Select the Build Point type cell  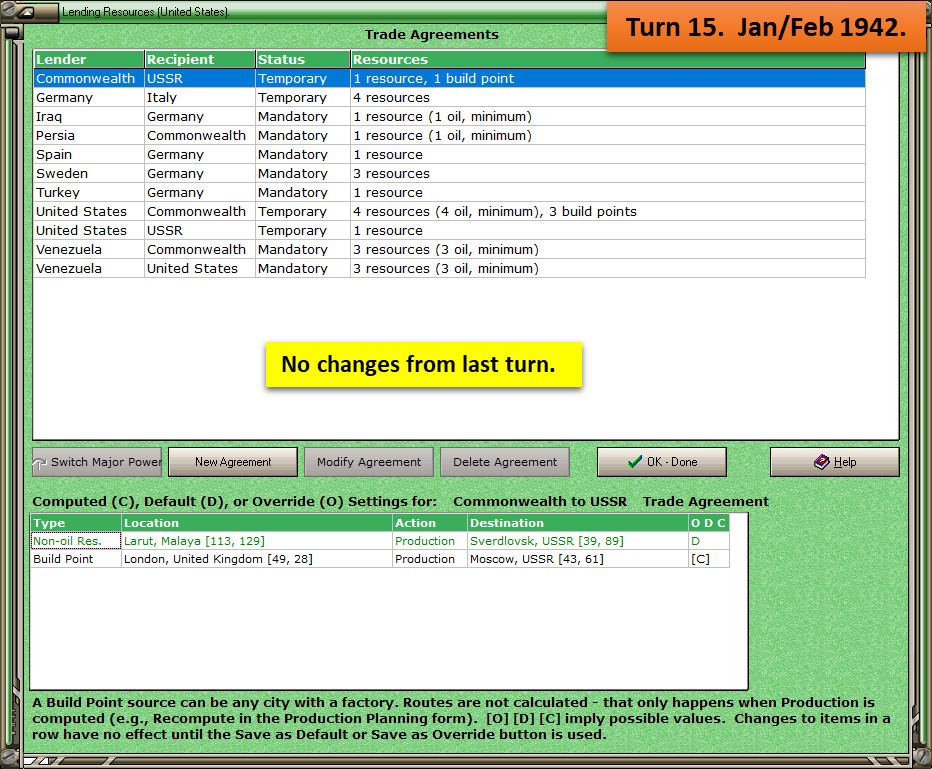pos(76,559)
